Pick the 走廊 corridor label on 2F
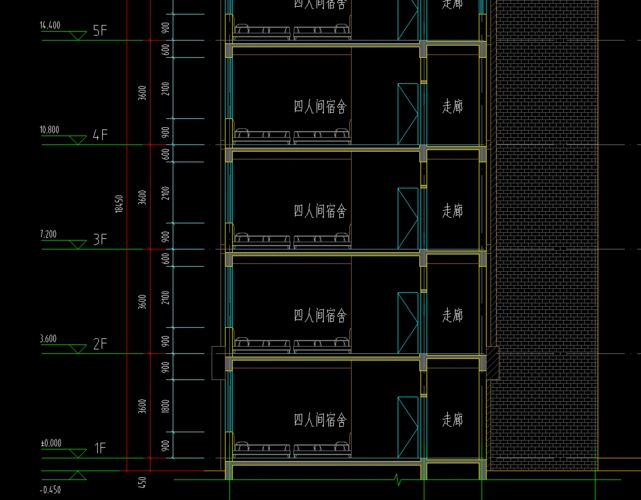 click(452, 316)
